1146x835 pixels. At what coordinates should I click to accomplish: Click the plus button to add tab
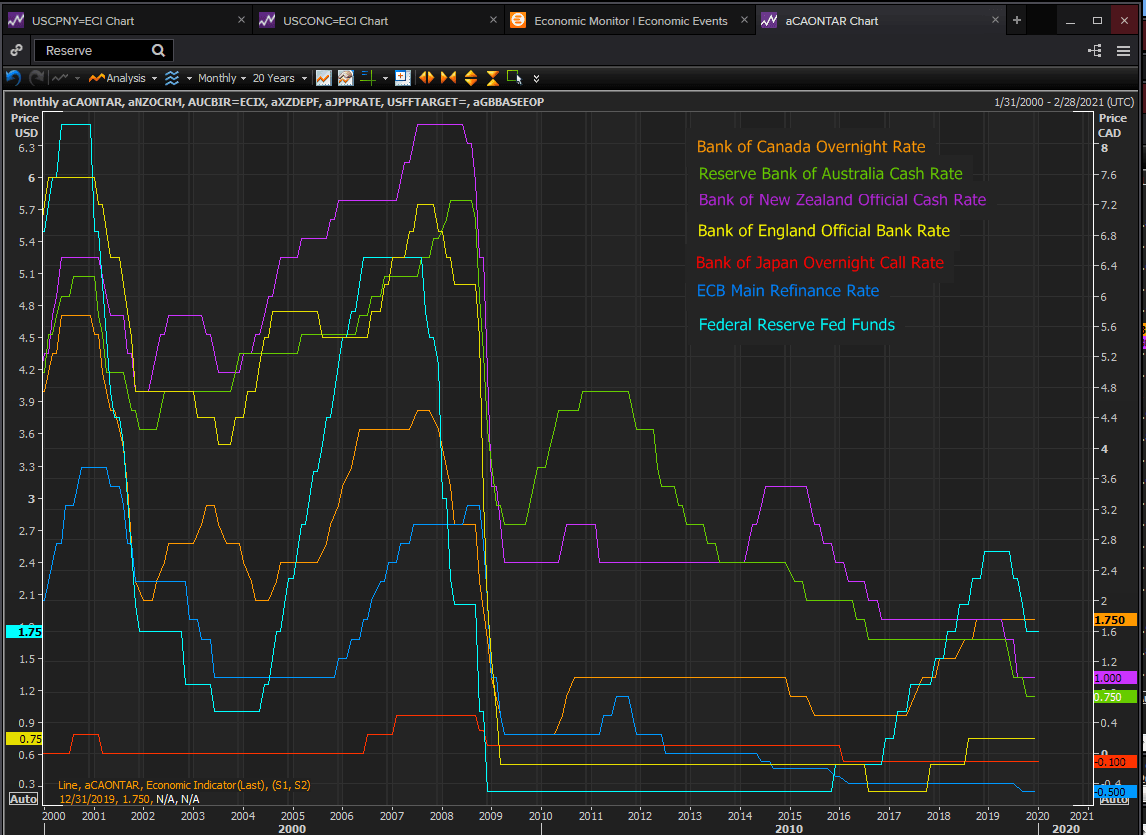[x=1017, y=20]
